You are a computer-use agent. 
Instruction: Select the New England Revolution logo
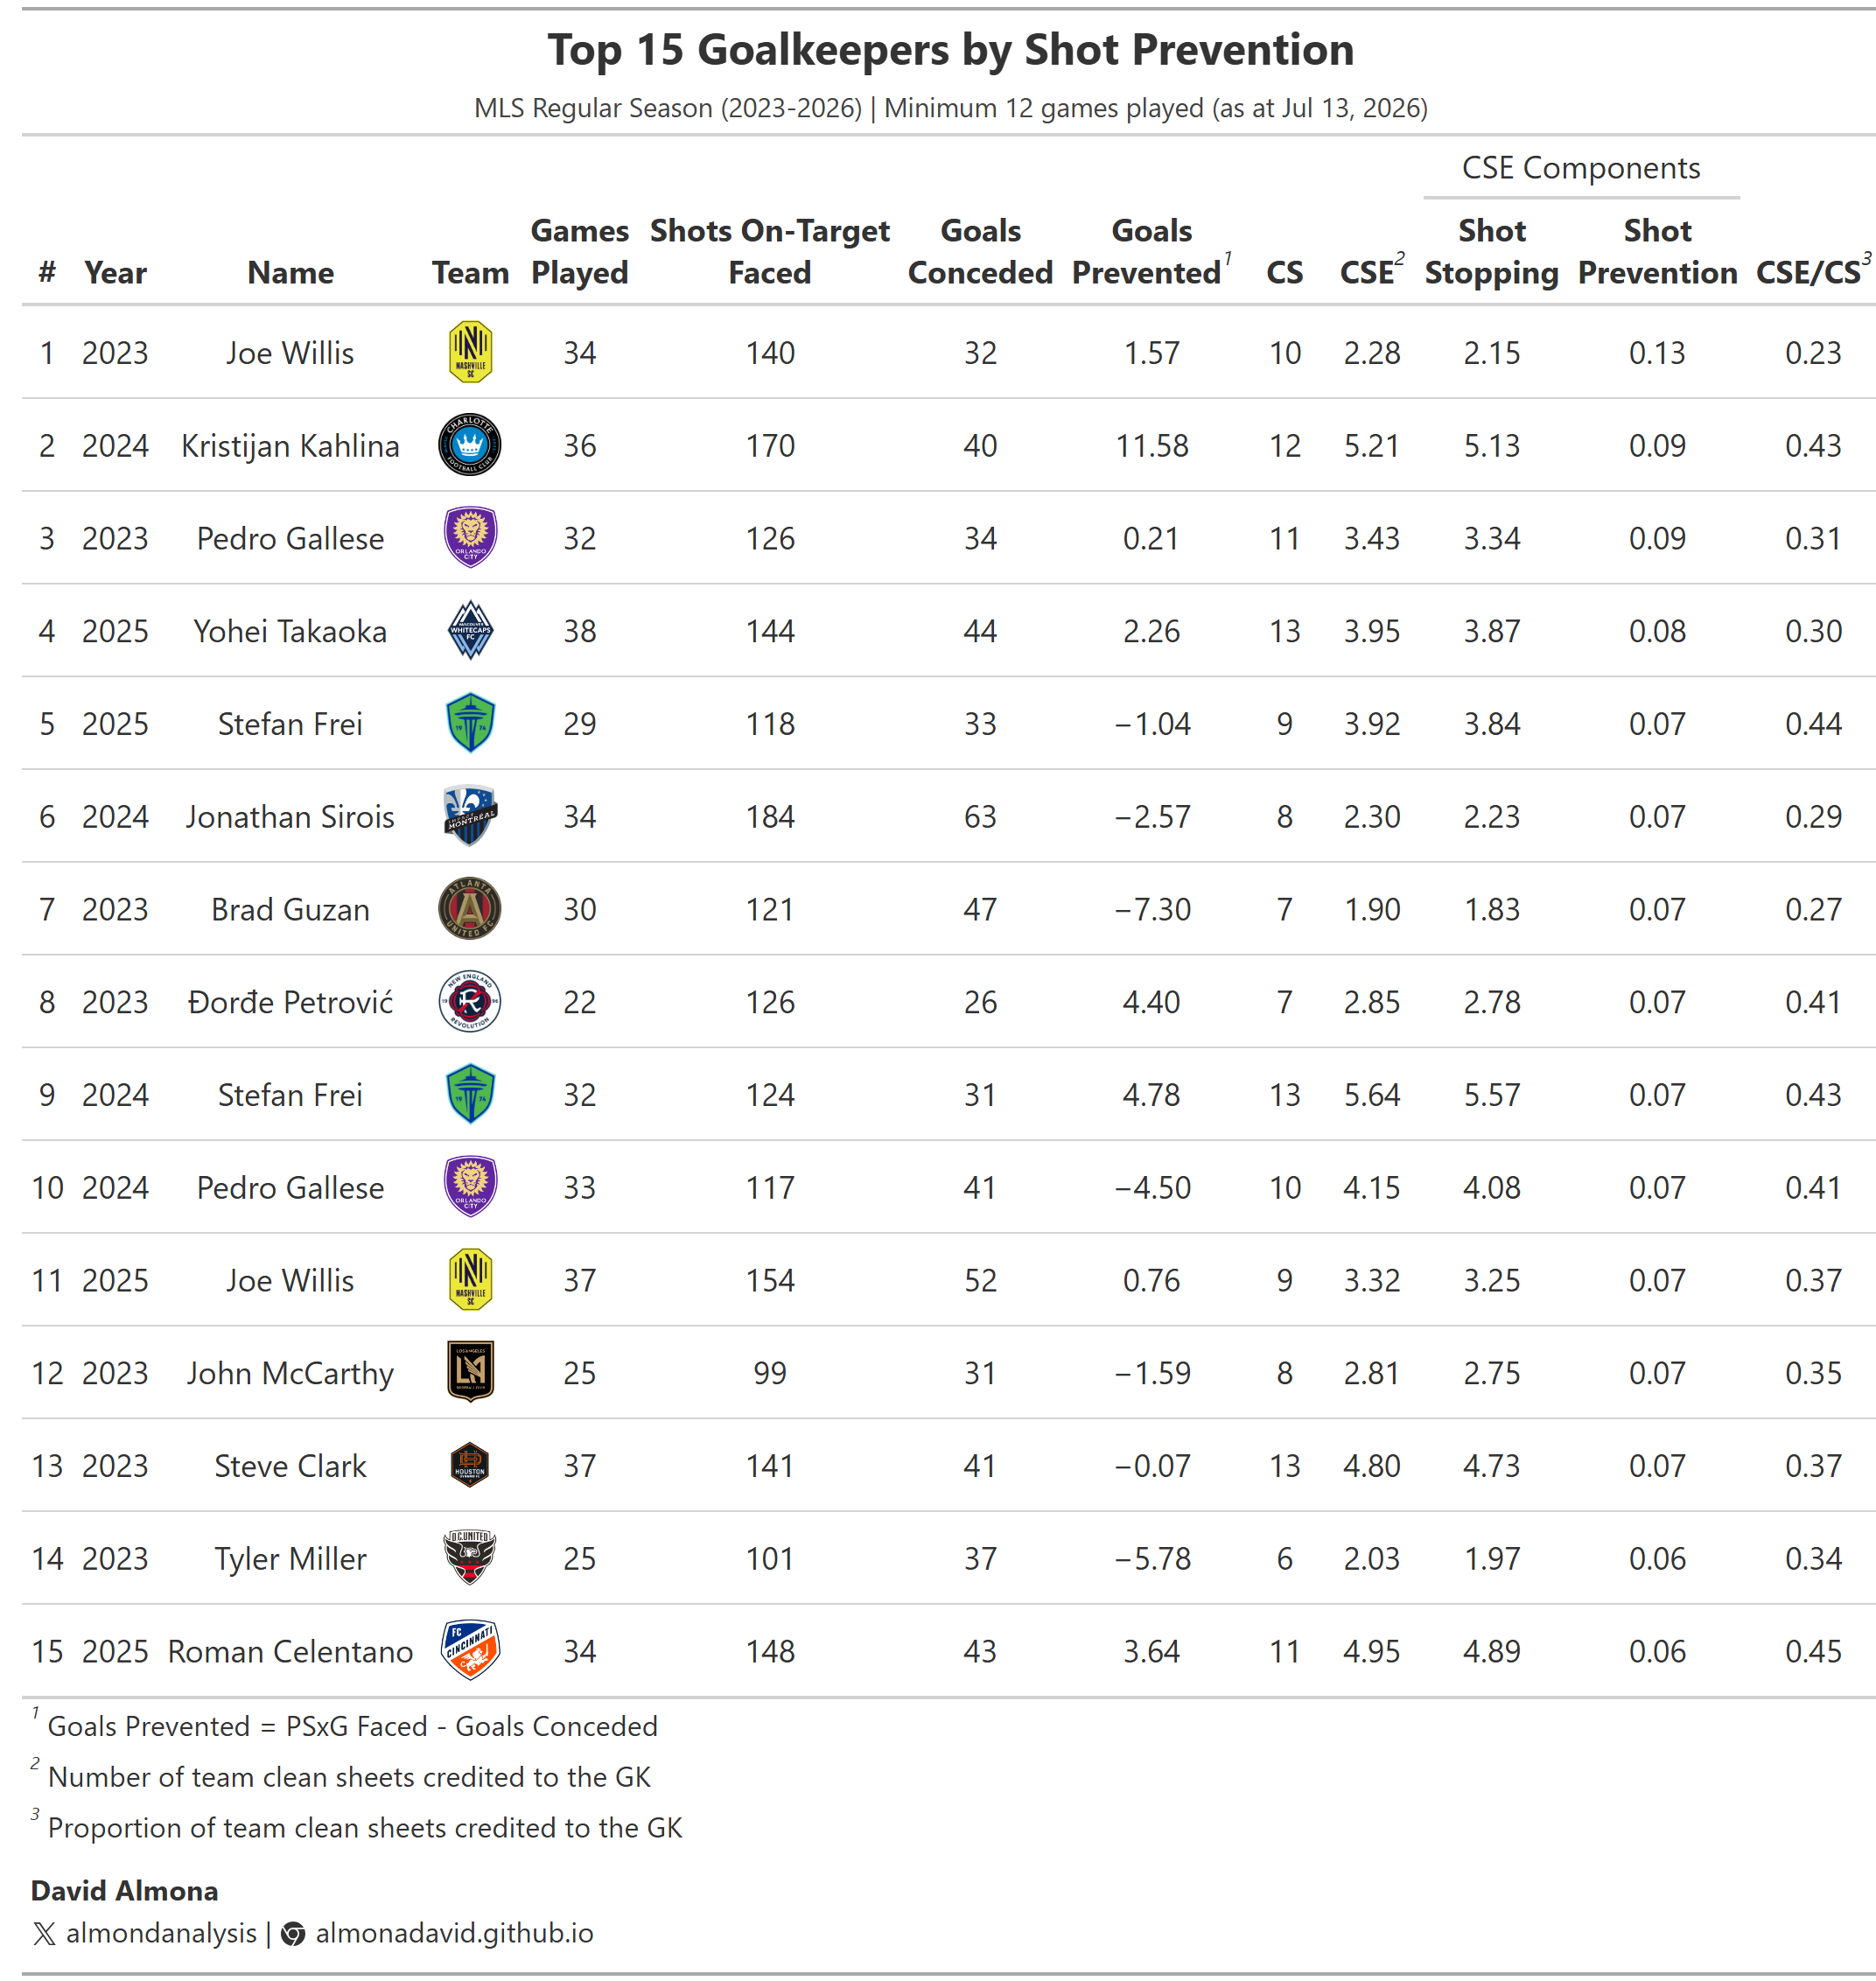470,1001
